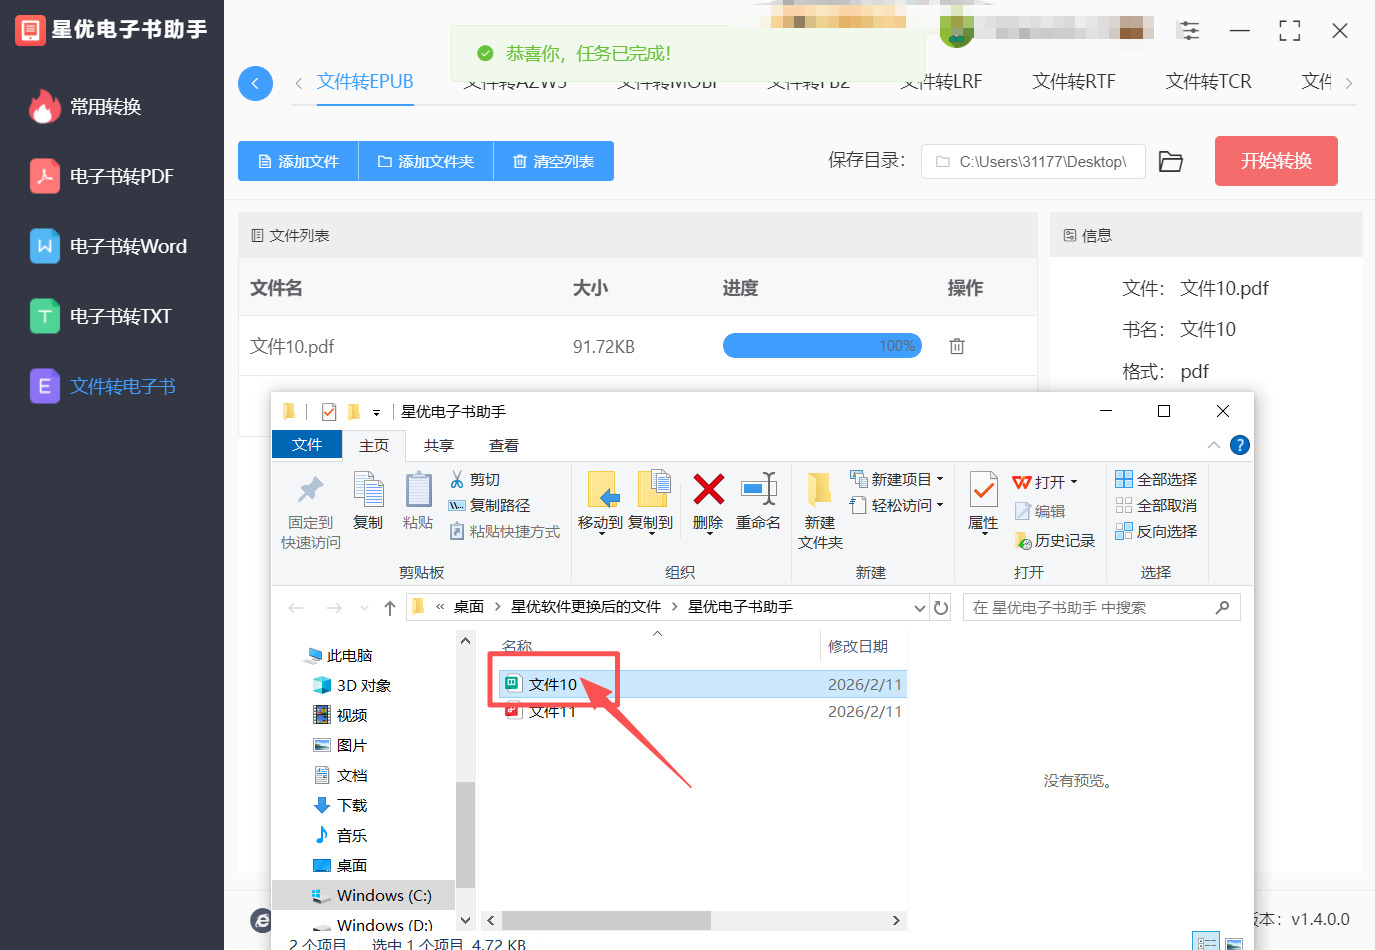Clear the list with 清空列表
Screen dimensions: 1375x950
[553, 161]
